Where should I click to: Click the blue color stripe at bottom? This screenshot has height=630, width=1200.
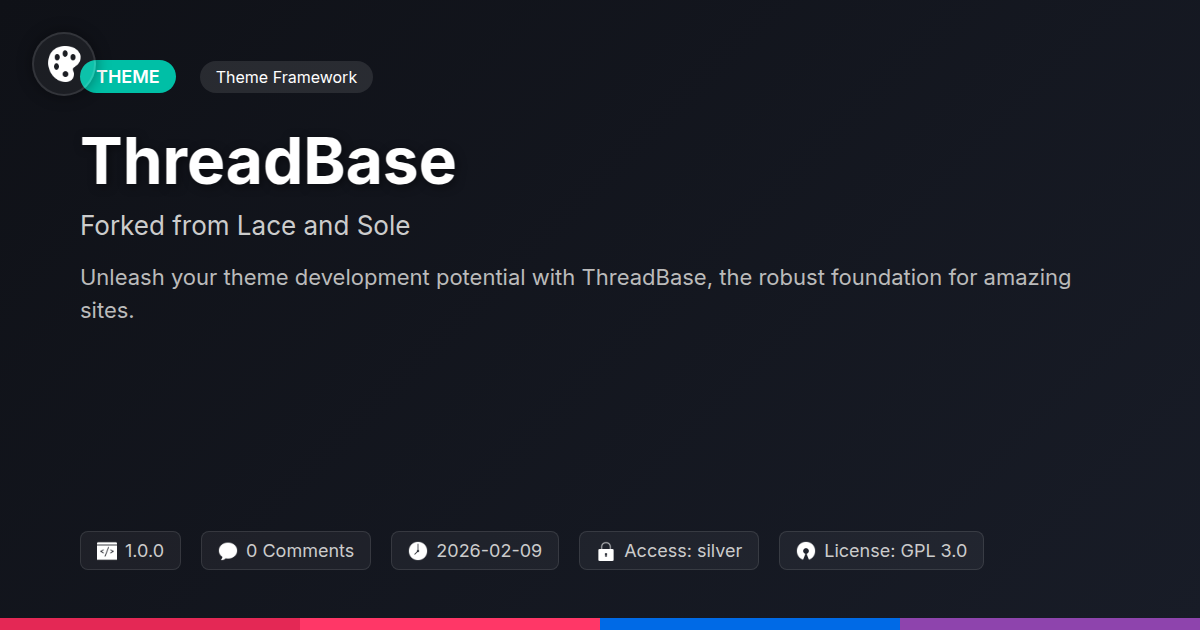pos(750,624)
